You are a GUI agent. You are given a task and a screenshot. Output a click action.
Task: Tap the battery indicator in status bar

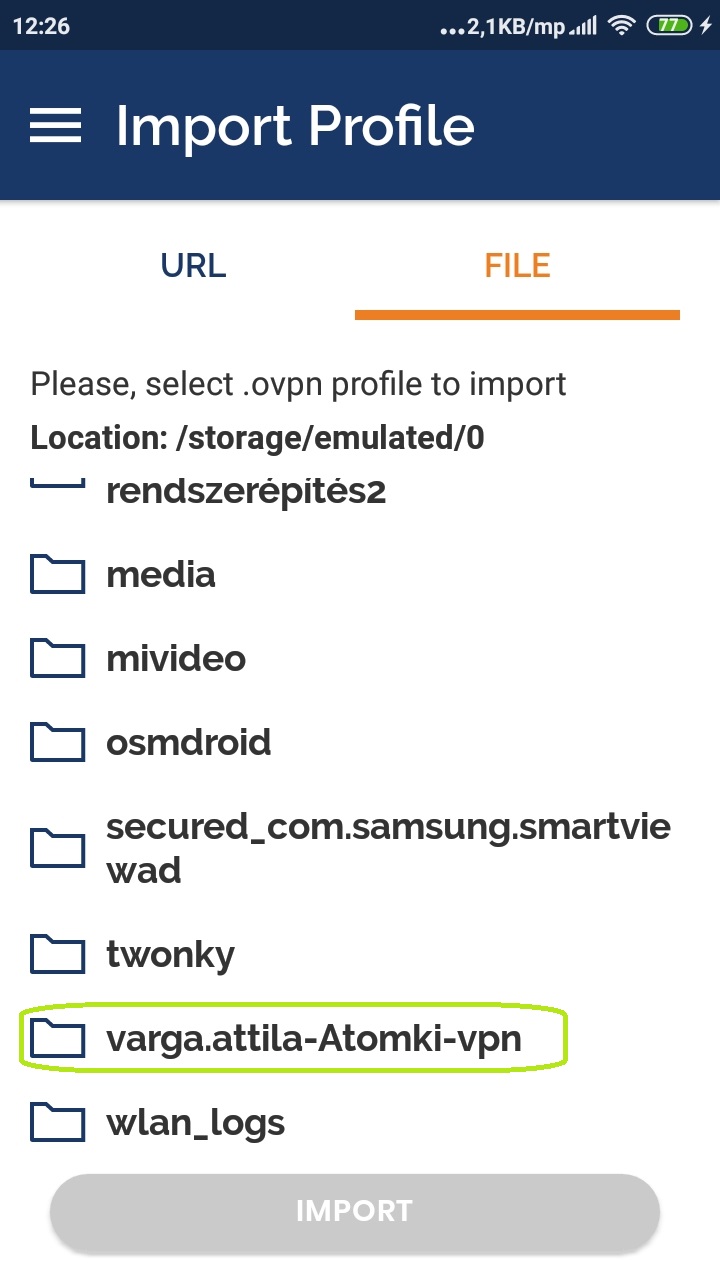coord(668,27)
